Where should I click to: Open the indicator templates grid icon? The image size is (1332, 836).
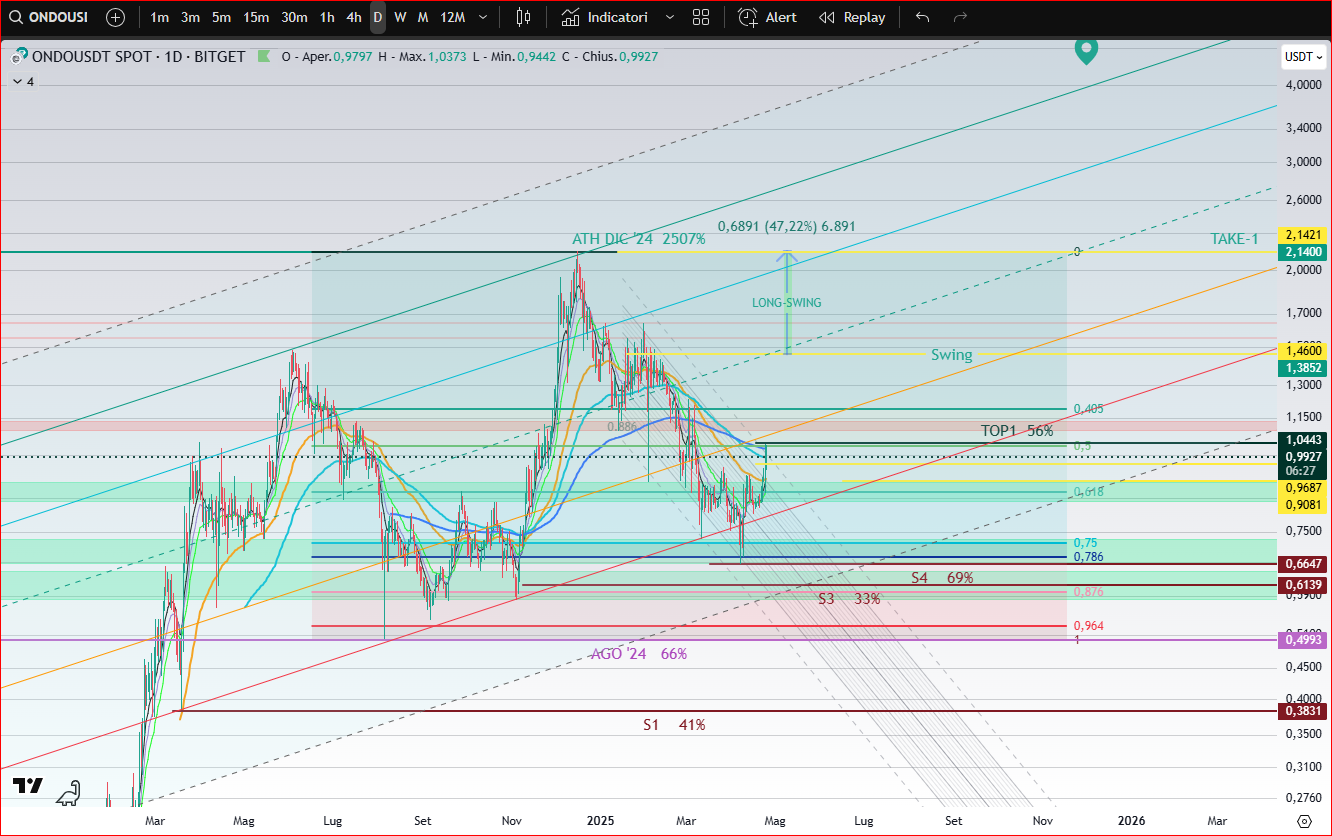pyautogui.click(x=701, y=17)
